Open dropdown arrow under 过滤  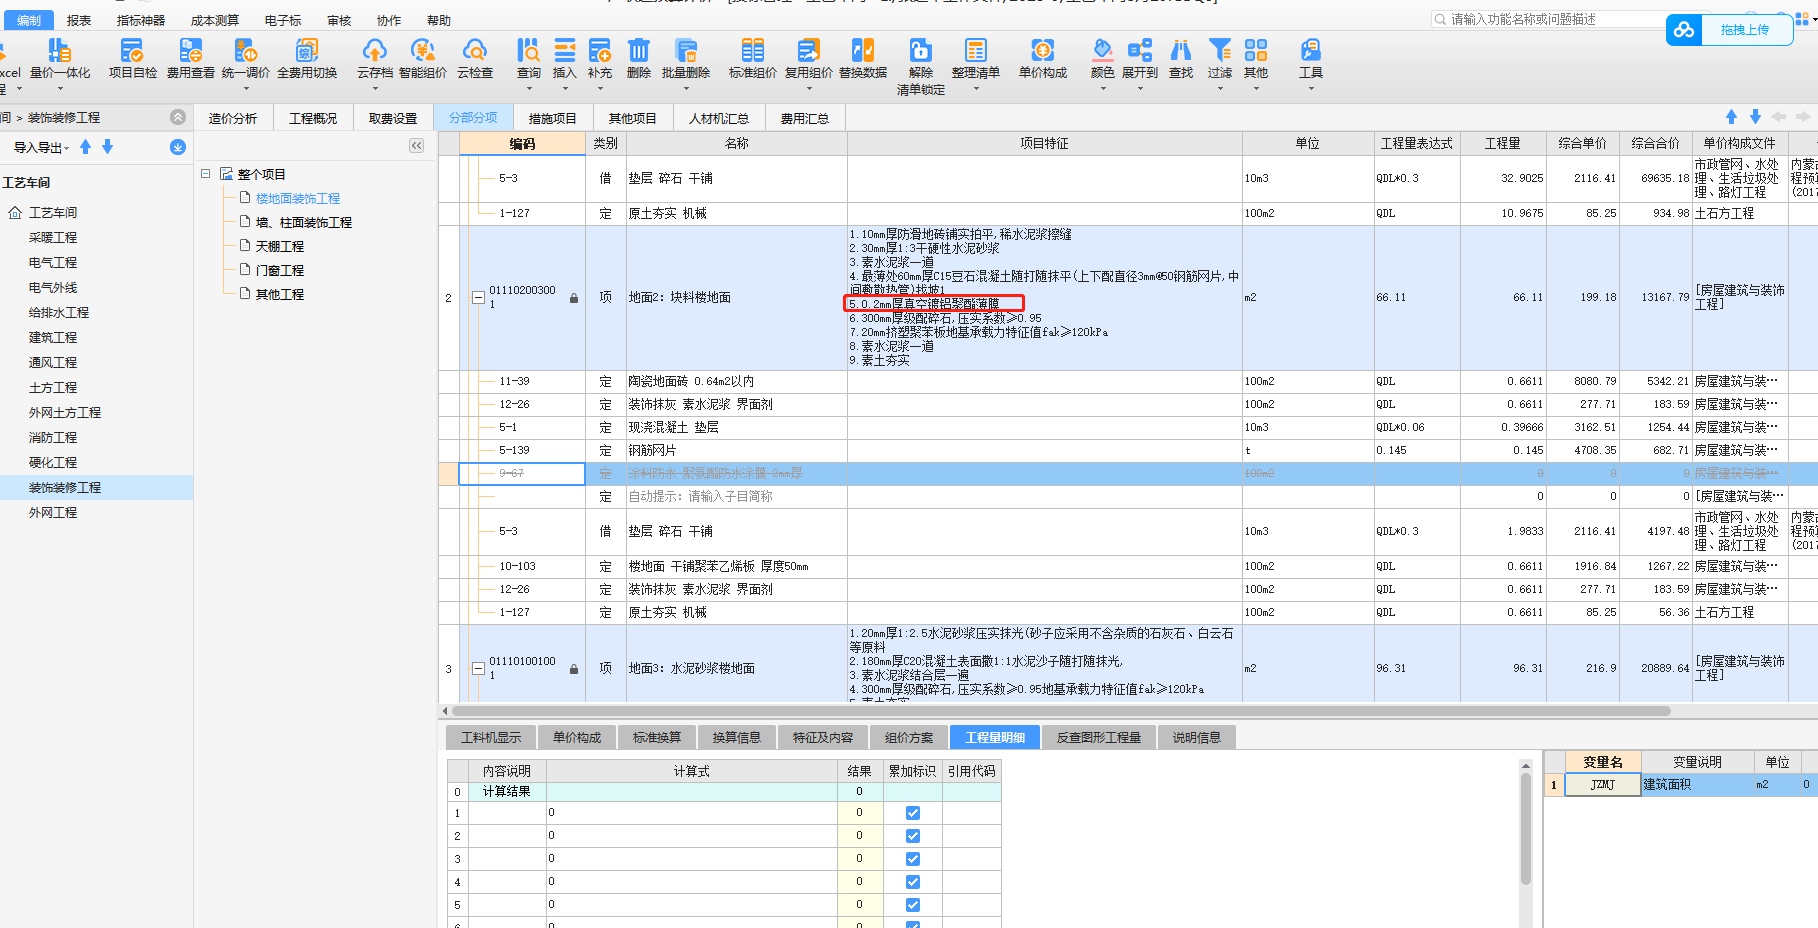(x=1220, y=89)
